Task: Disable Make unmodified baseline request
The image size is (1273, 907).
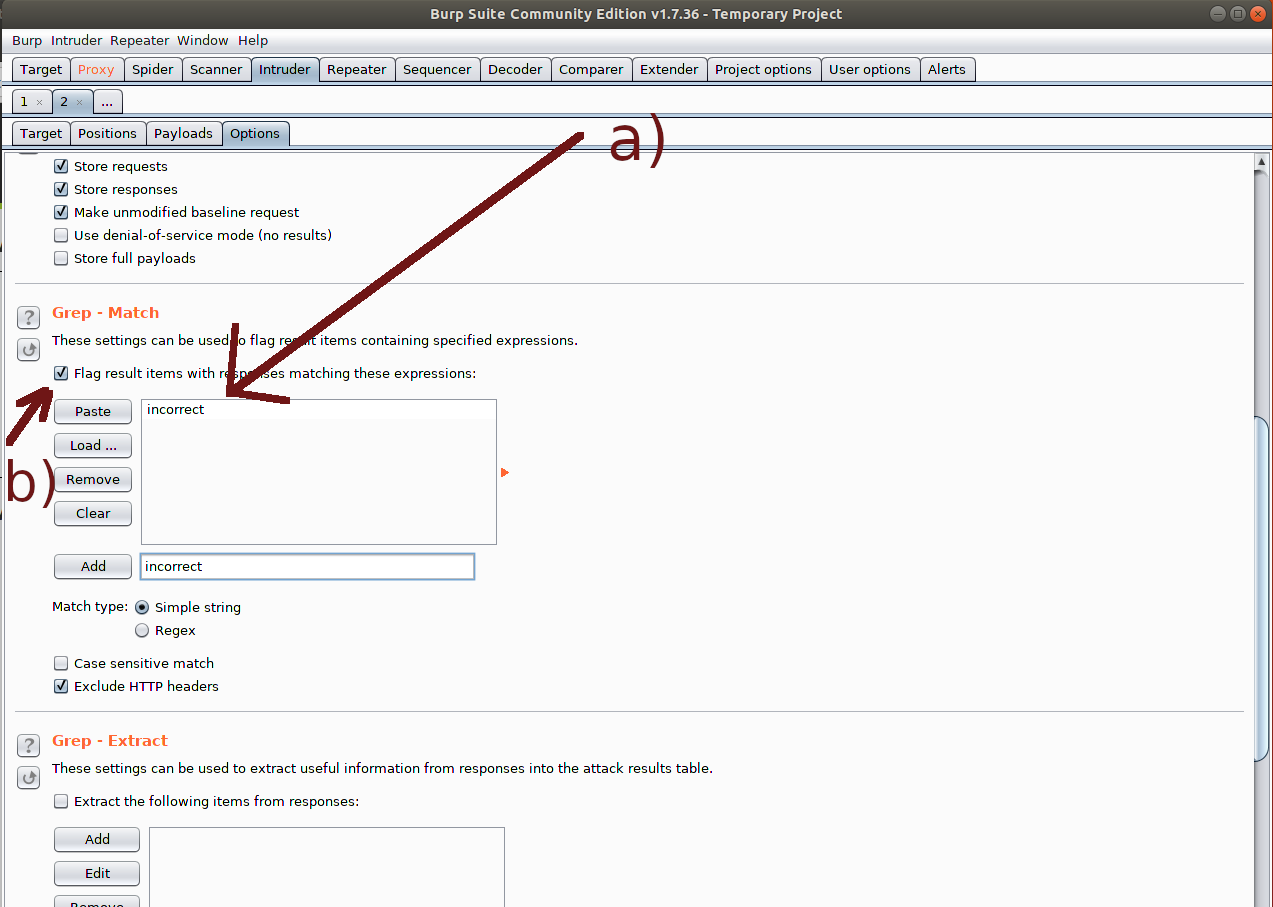Action: [x=61, y=212]
